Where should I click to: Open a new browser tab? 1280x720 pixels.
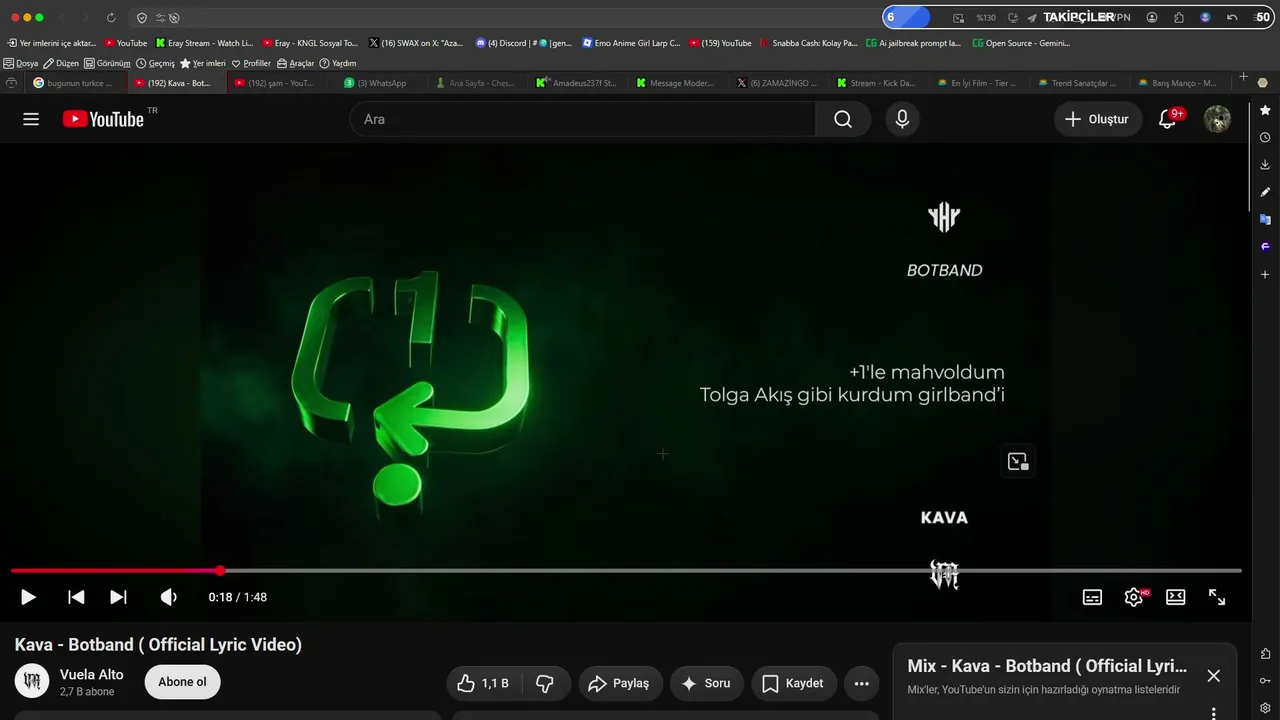[1243, 77]
